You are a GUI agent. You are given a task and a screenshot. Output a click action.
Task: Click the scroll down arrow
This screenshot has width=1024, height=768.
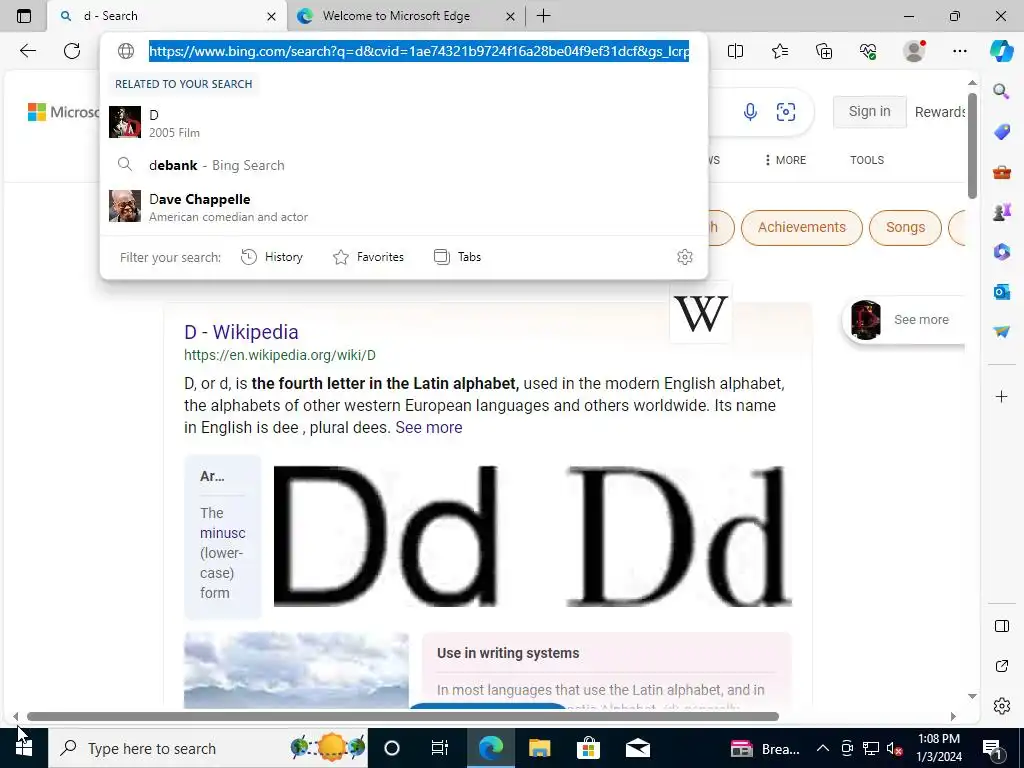click(972, 696)
